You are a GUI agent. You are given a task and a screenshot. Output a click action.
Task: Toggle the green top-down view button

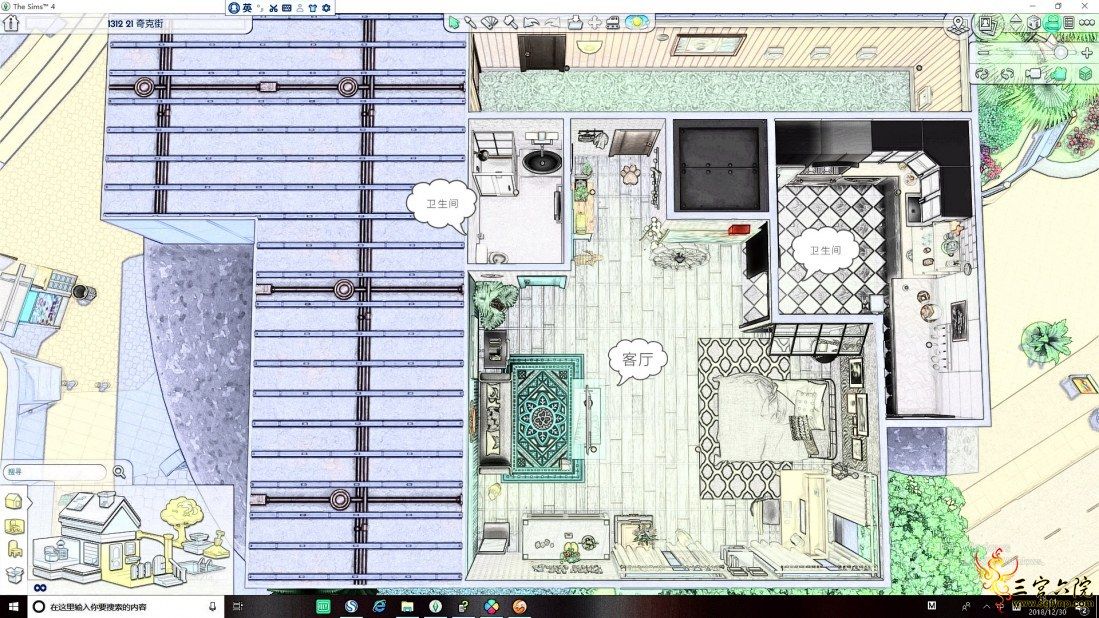click(1060, 74)
